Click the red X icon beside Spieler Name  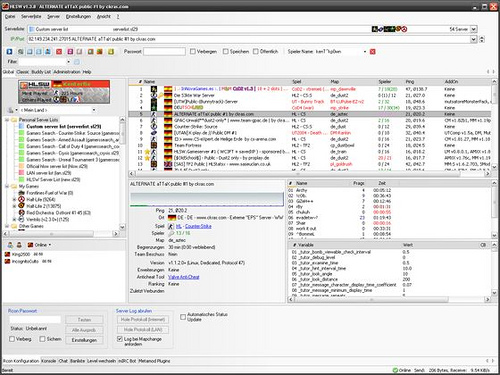[x=373, y=52]
